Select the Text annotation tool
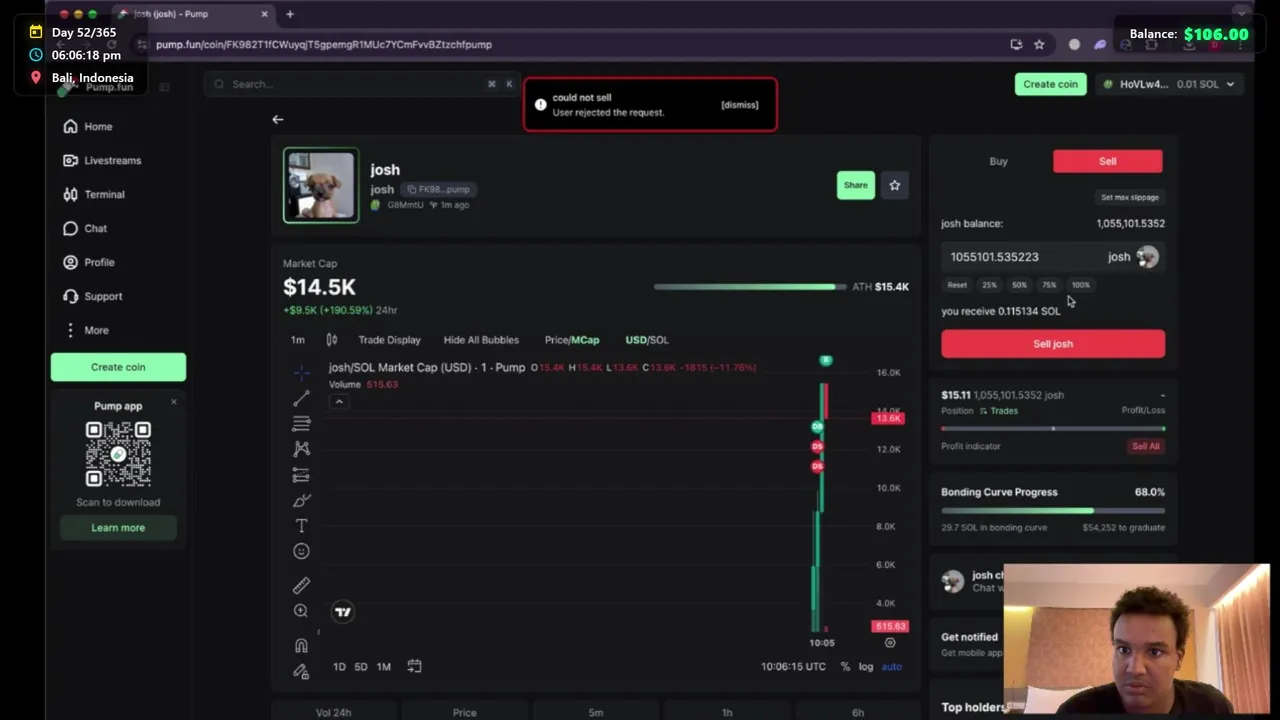 [301, 525]
